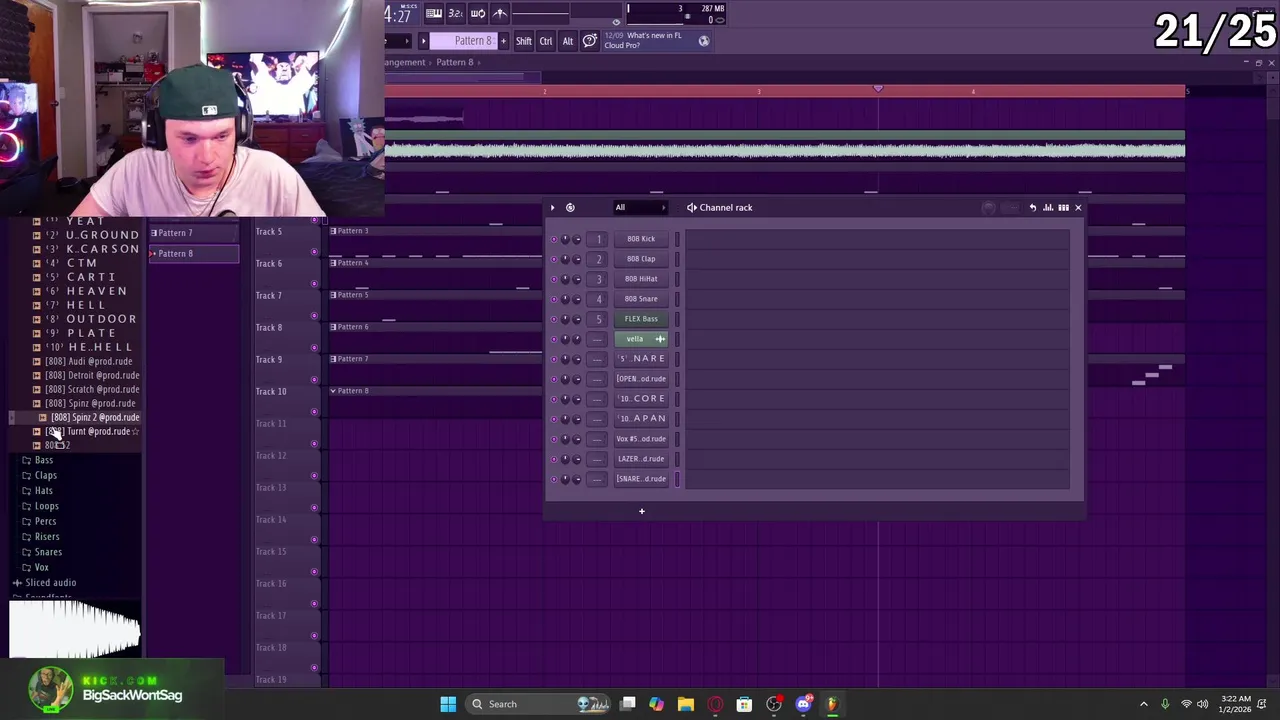Image resolution: width=1280 pixels, height=720 pixels.
Task: Click the playhead marker on timeline ruler
Action: 878,89
